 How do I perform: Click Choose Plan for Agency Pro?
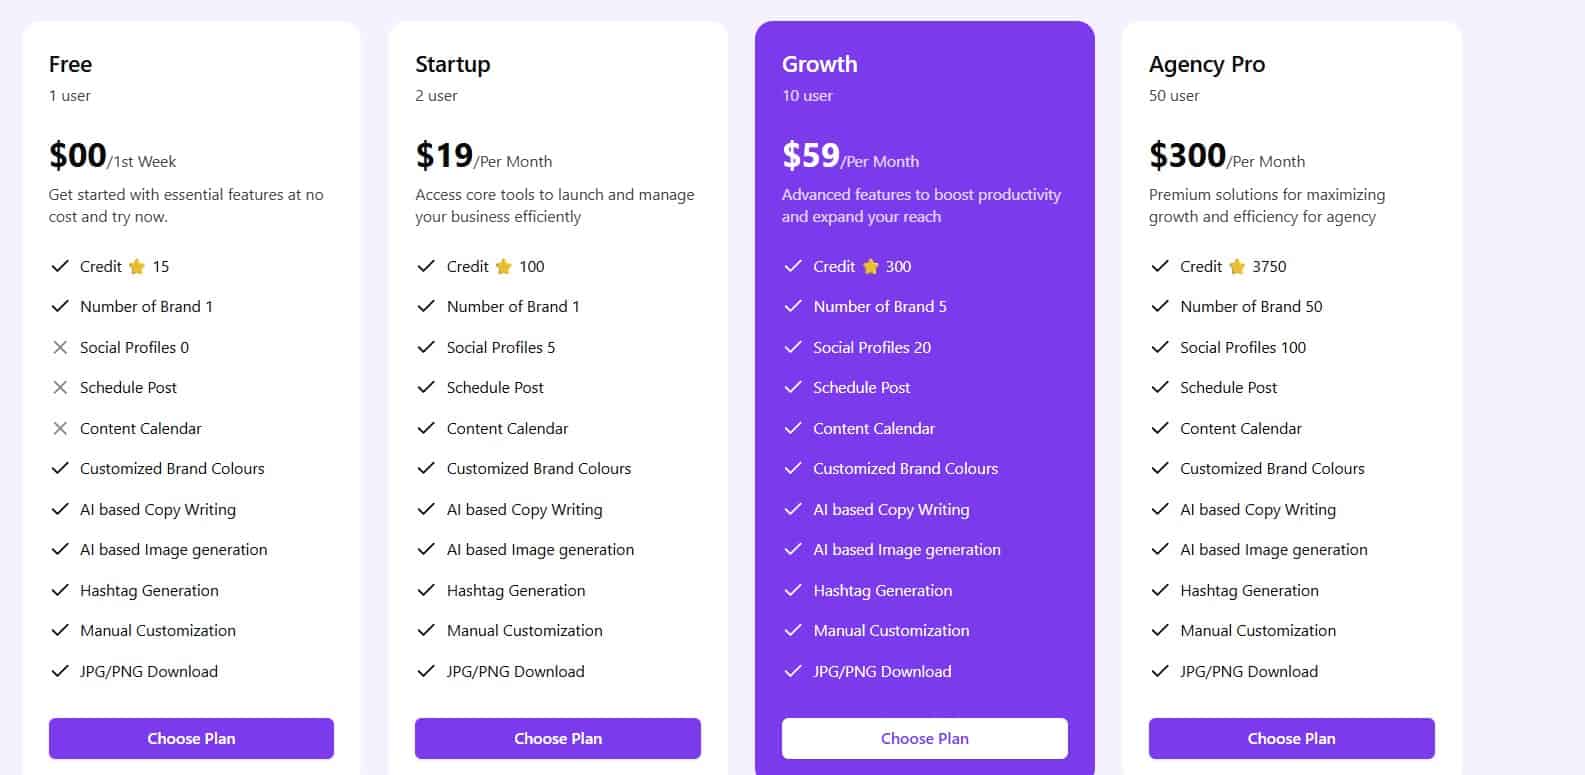[1291, 738]
